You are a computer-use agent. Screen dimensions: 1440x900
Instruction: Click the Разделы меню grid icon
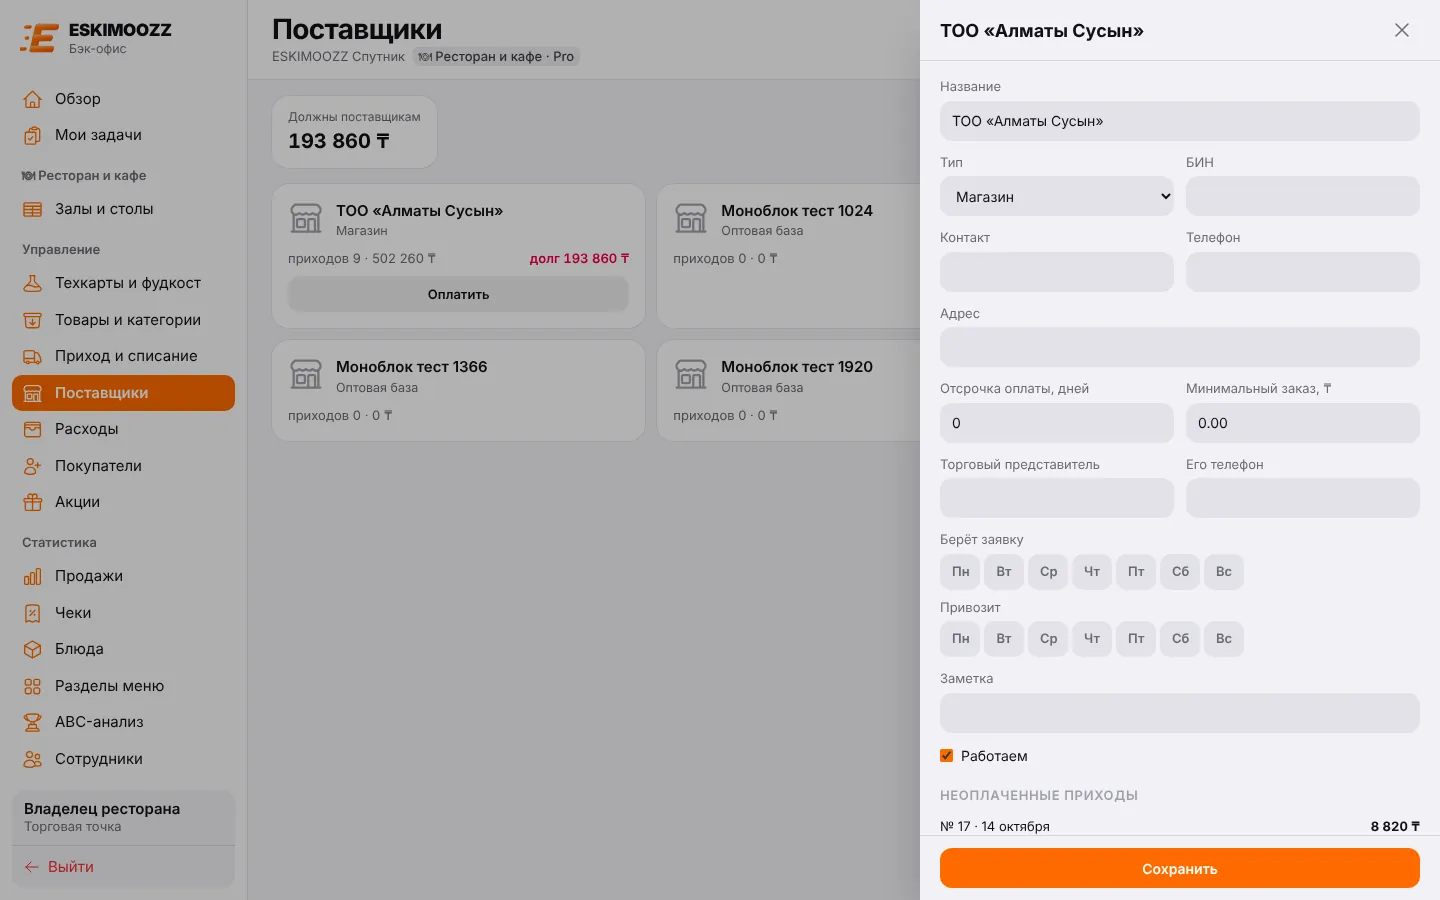click(33, 686)
